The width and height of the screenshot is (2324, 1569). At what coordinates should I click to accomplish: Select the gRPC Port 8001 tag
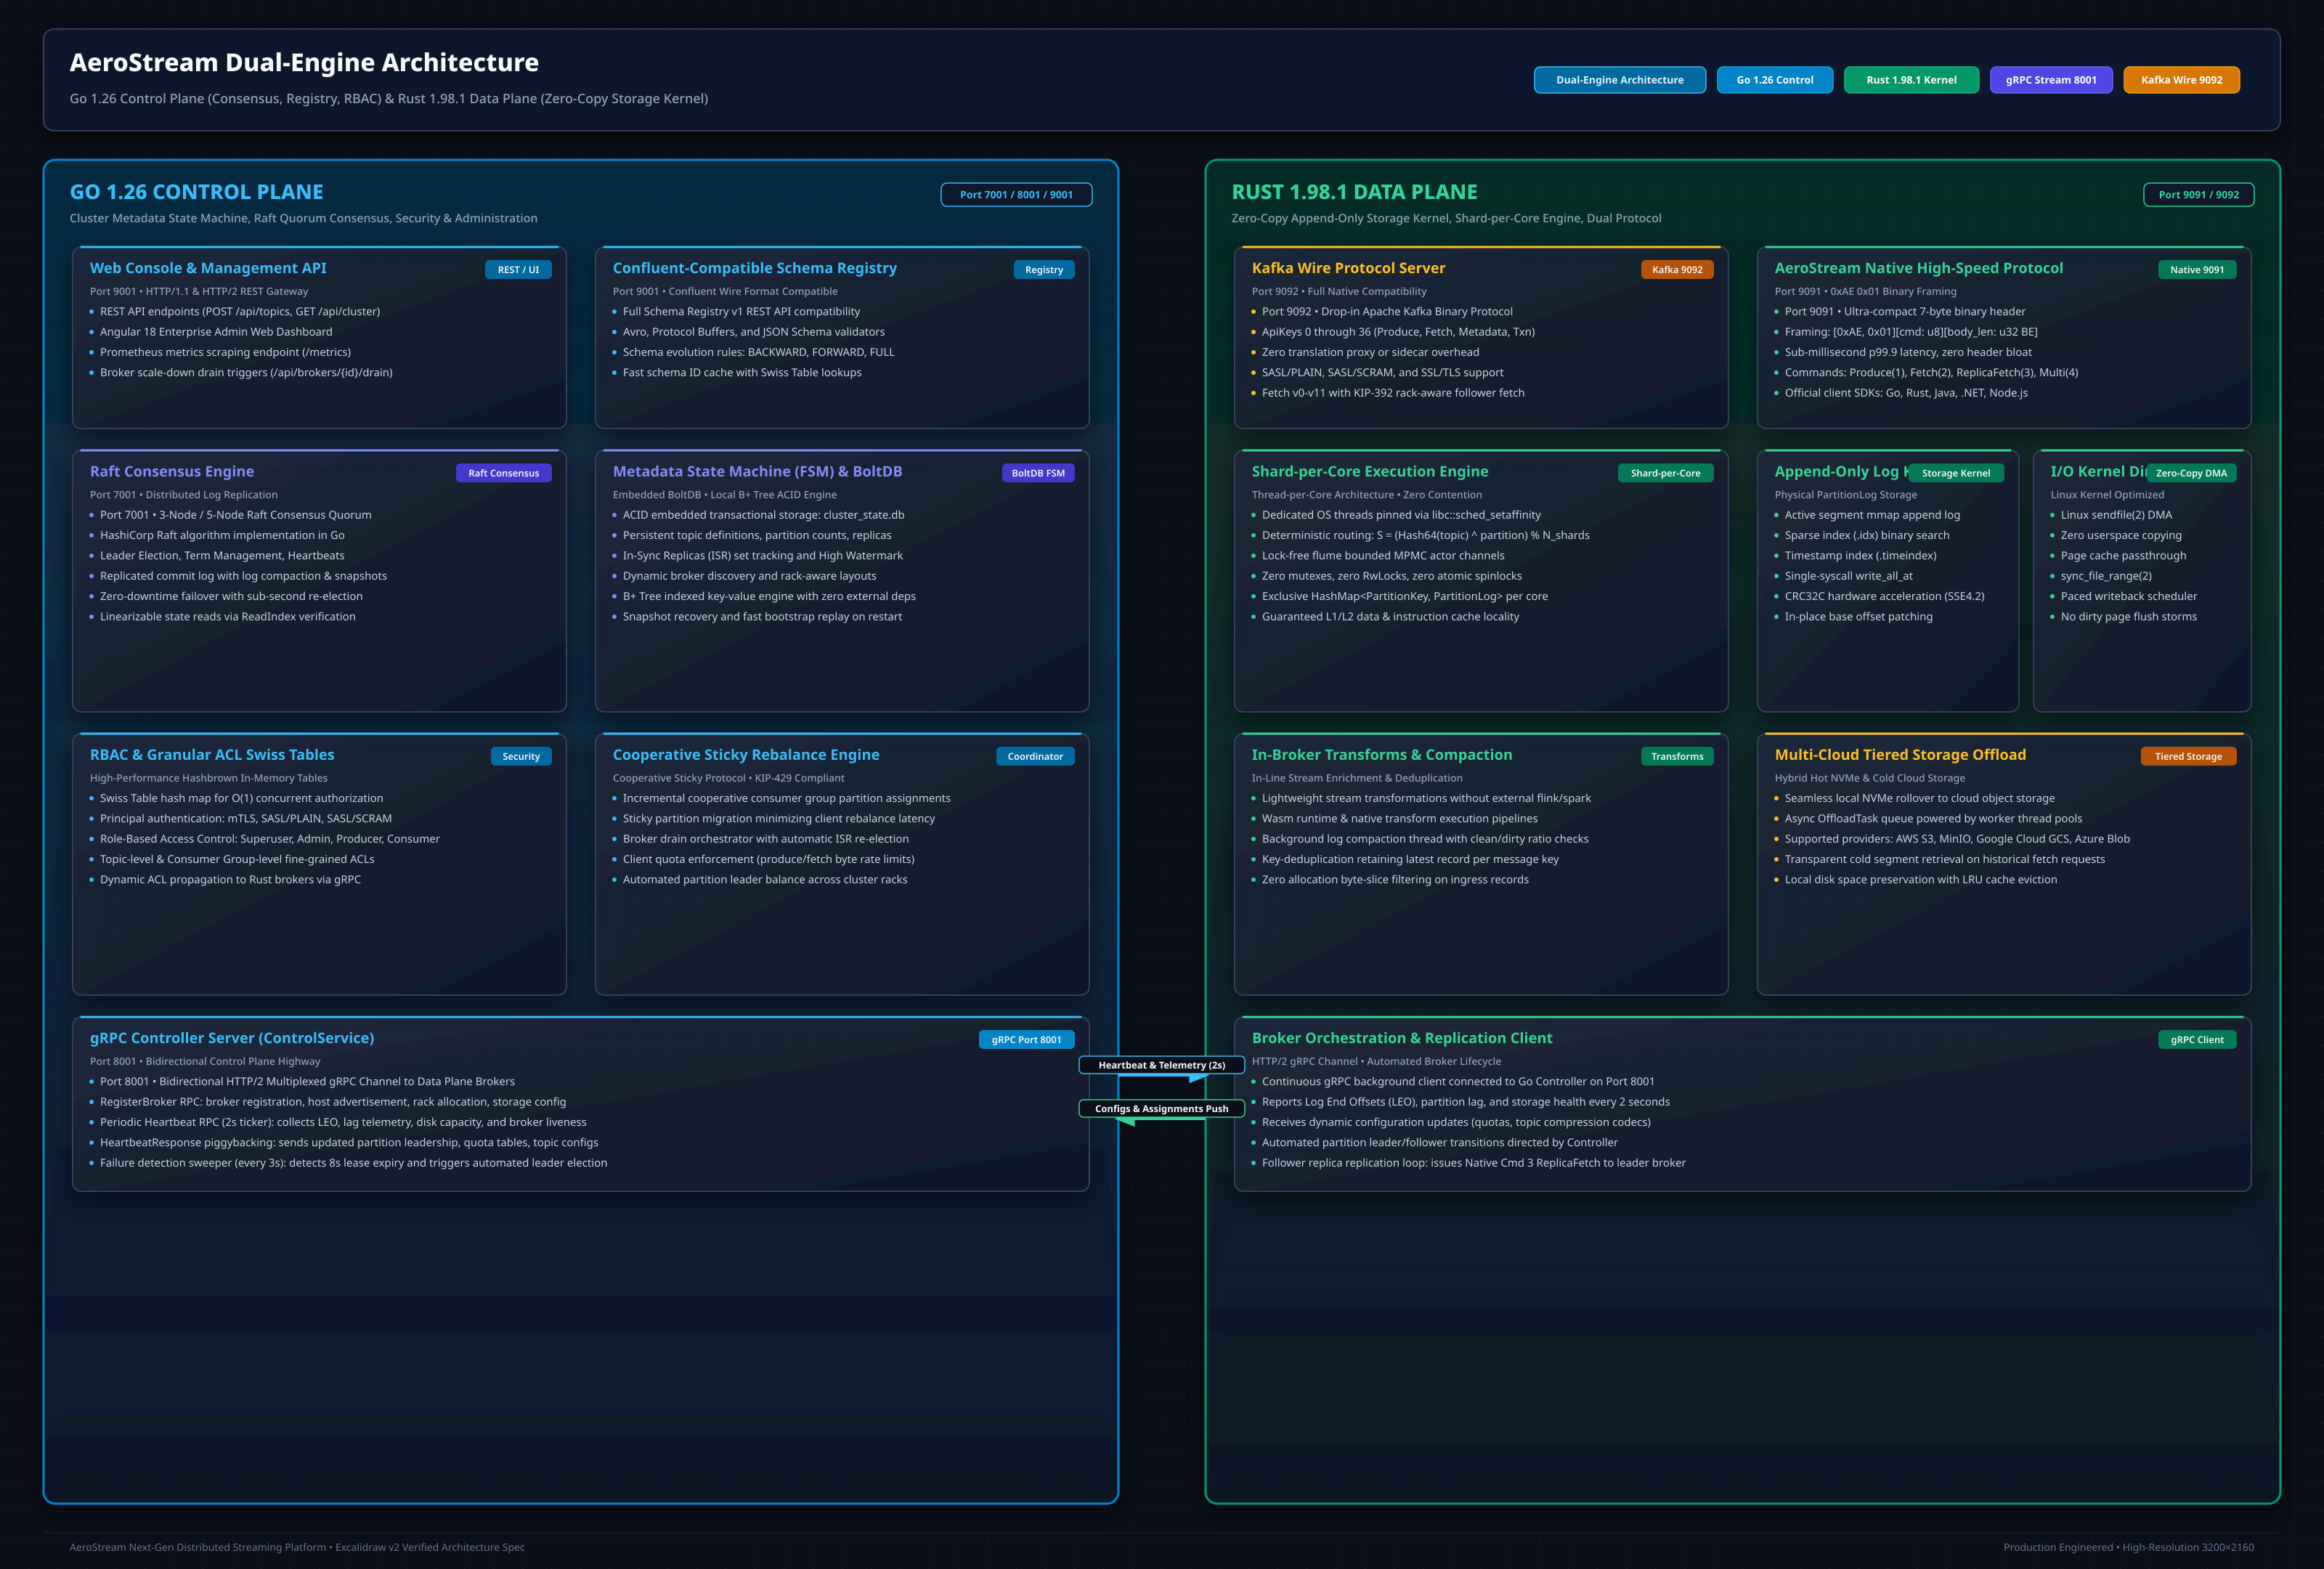point(1026,1040)
